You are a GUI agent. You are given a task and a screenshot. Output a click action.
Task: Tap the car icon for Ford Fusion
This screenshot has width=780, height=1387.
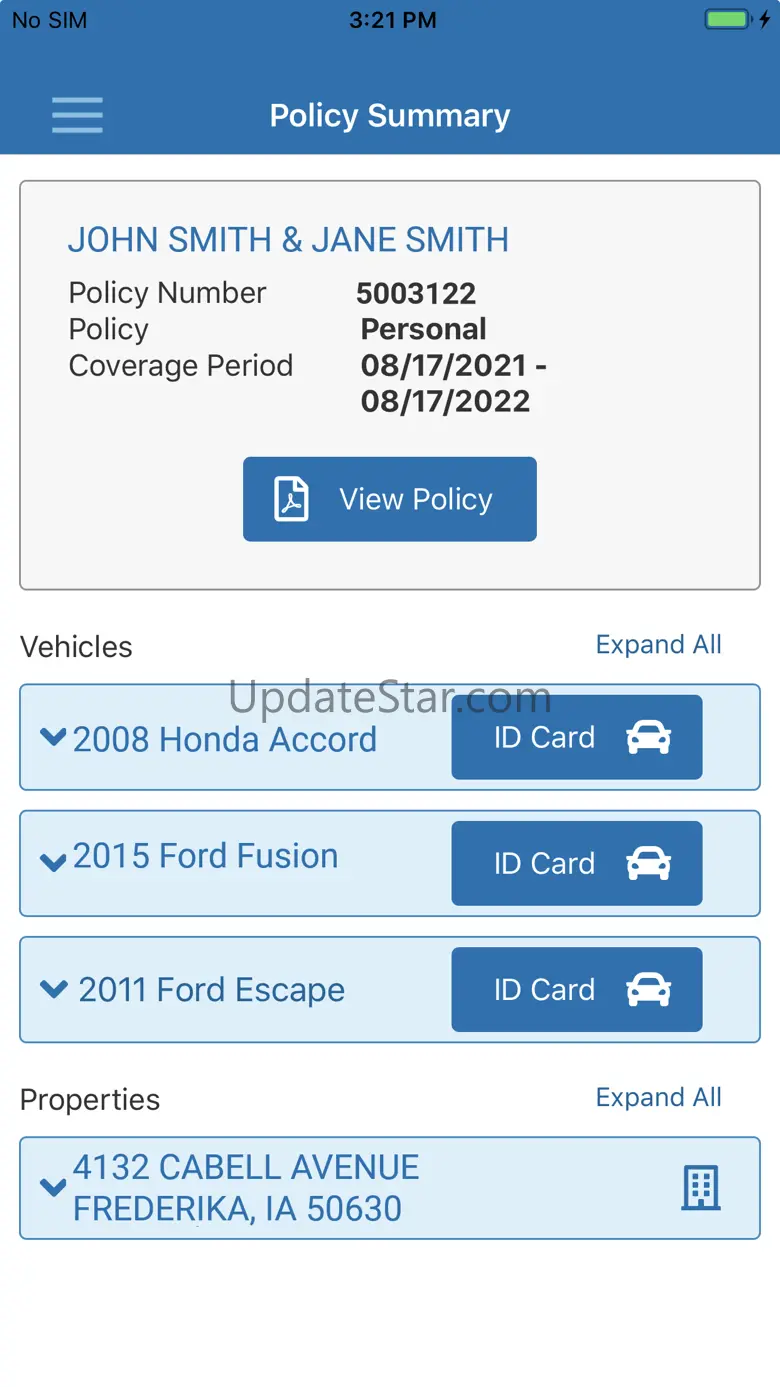648,864
